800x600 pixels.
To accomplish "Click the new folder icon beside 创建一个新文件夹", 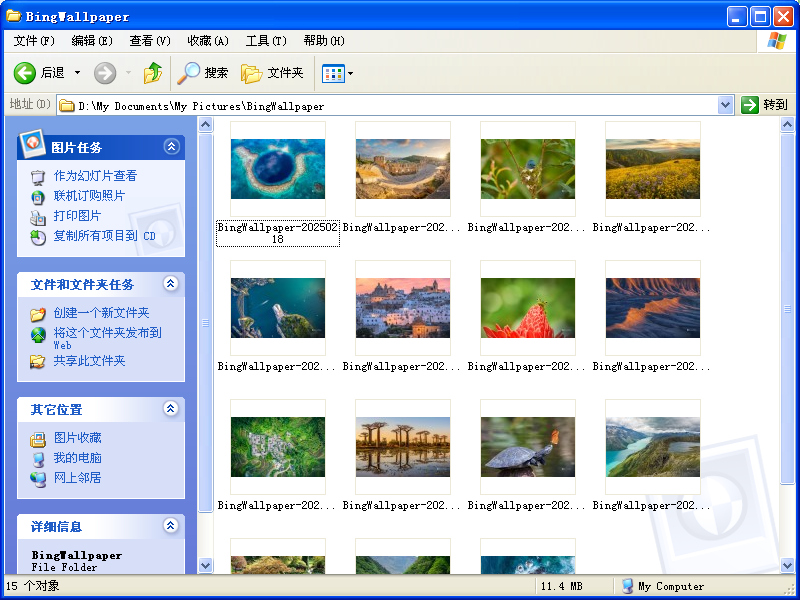I will point(38,314).
